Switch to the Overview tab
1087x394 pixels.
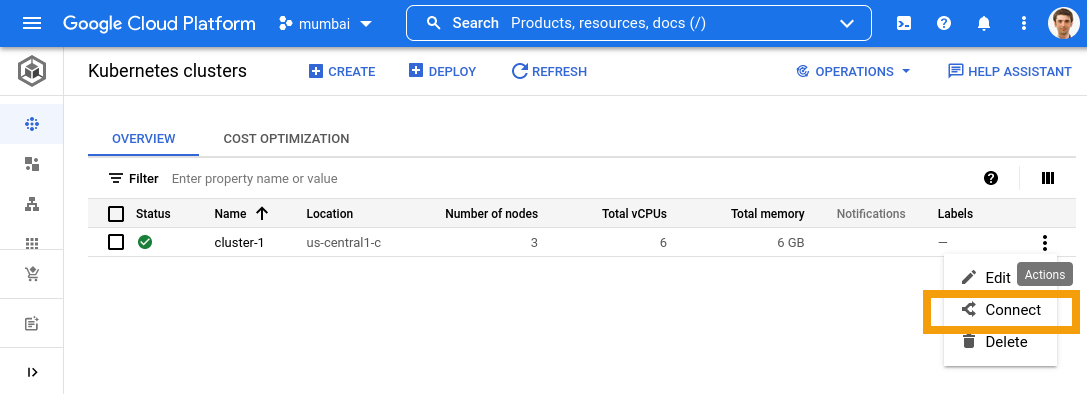click(144, 139)
